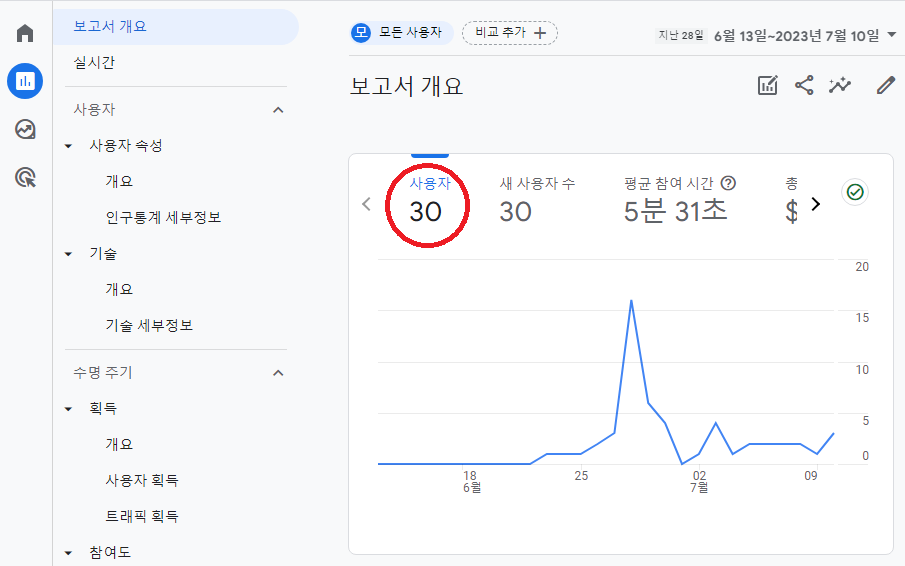Viewport: 905px width, 566px height.
Task: Open 개요 under 사용자 속성
Action: (x=119, y=181)
